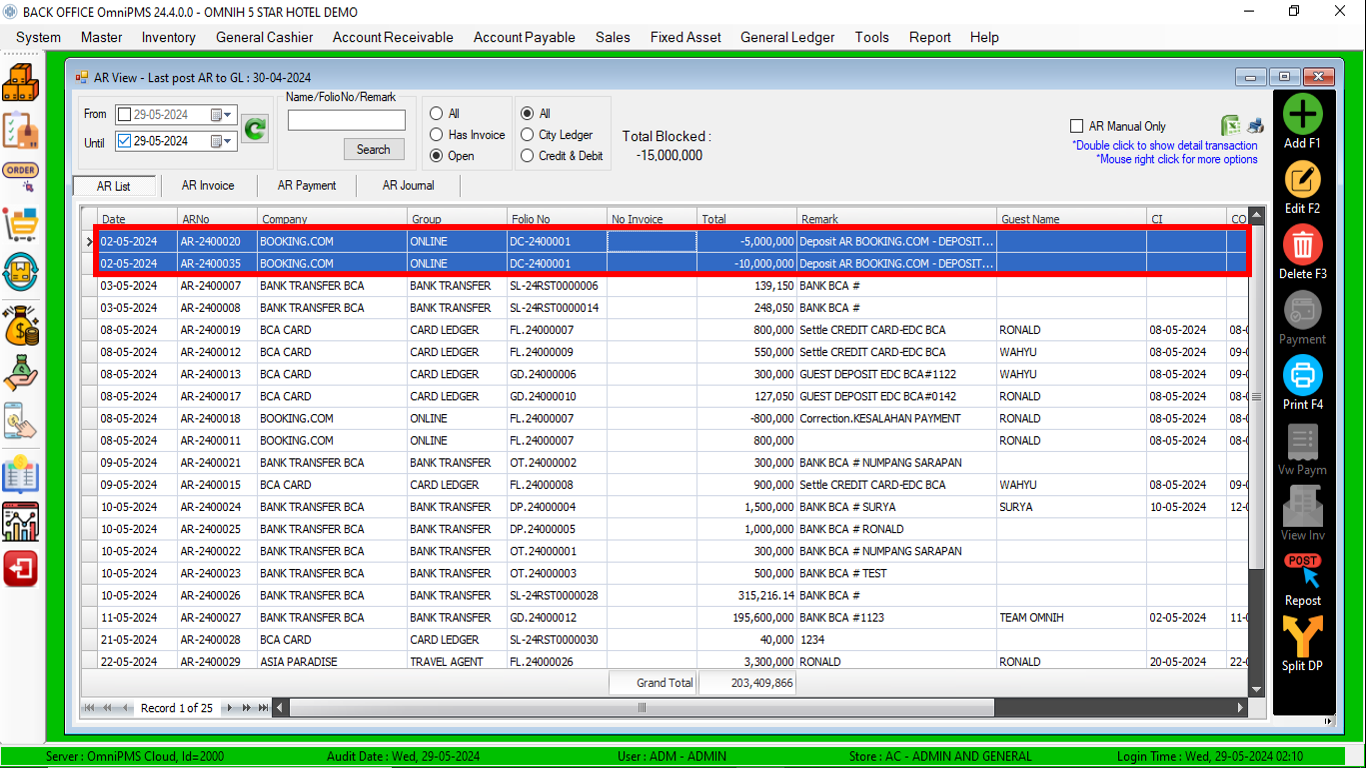The height and width of the screenshot is (768, 1366).
Task: Click the Name/FolioNo/Remark search field
Action: (x=346, y=120)
